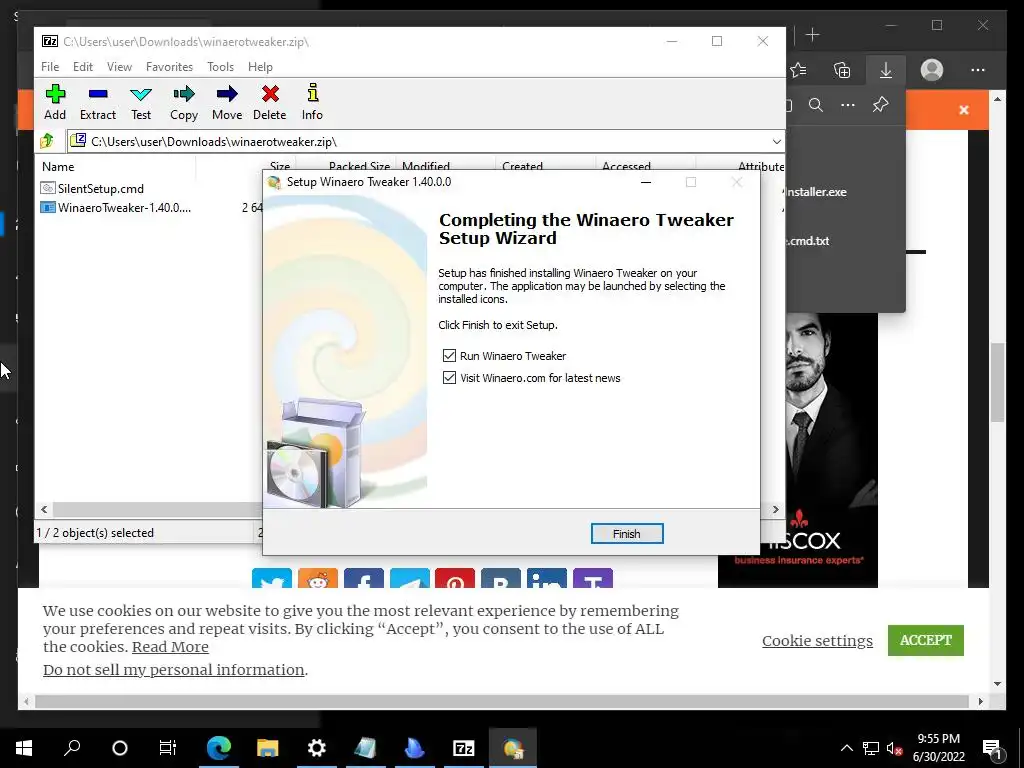Open the browser profile avatar
Screen dimensions: 1024x768
click(x=932, y=70)
